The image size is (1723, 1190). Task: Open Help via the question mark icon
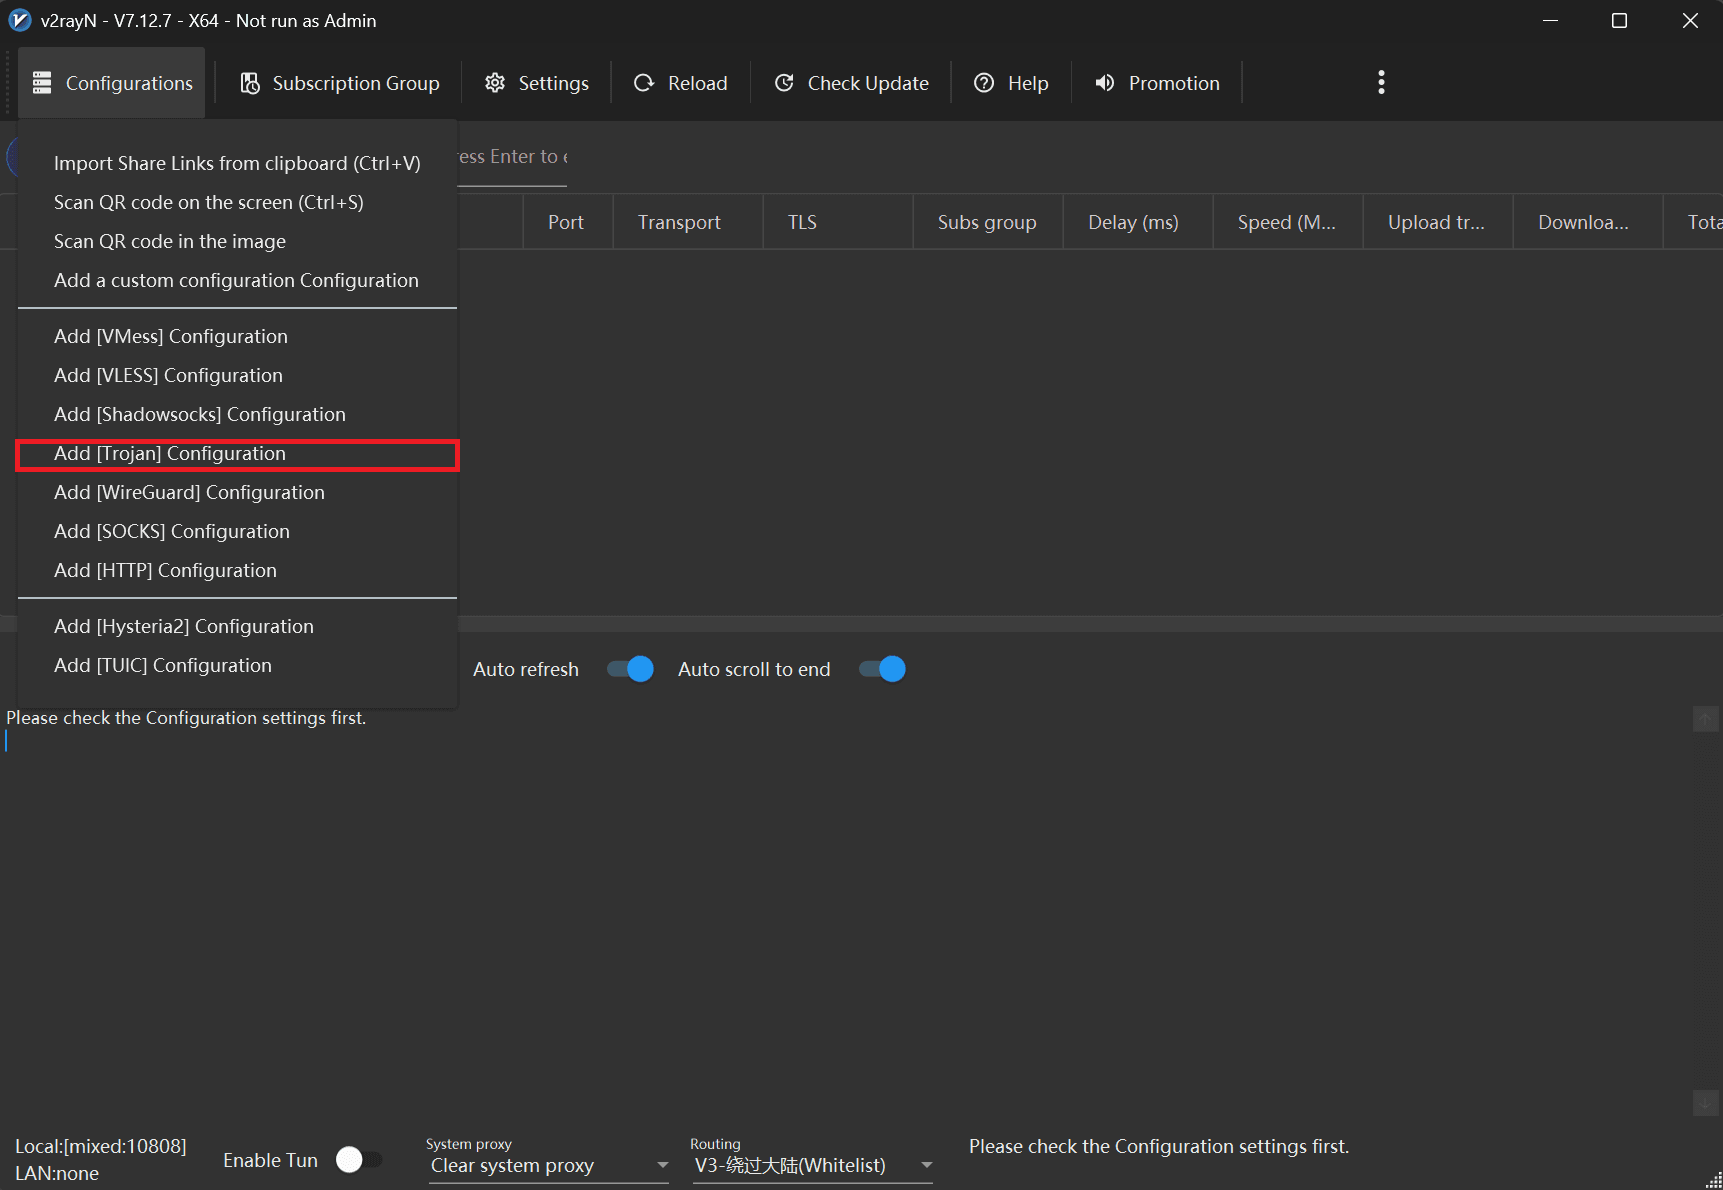pyautogui.click(x=984, y=82)
